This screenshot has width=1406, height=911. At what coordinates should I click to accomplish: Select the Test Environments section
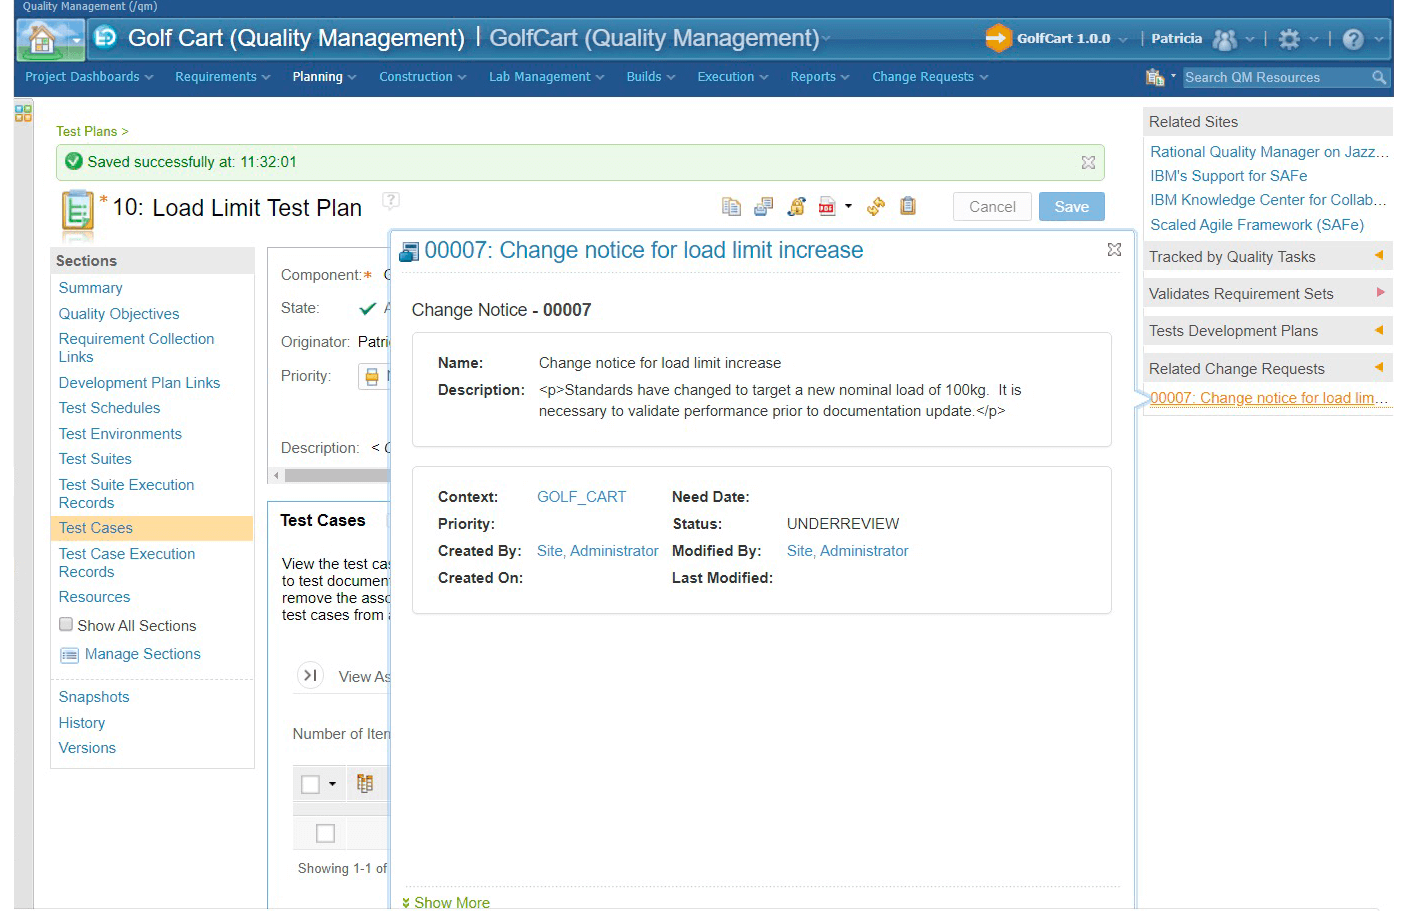[x=120, y=434]
